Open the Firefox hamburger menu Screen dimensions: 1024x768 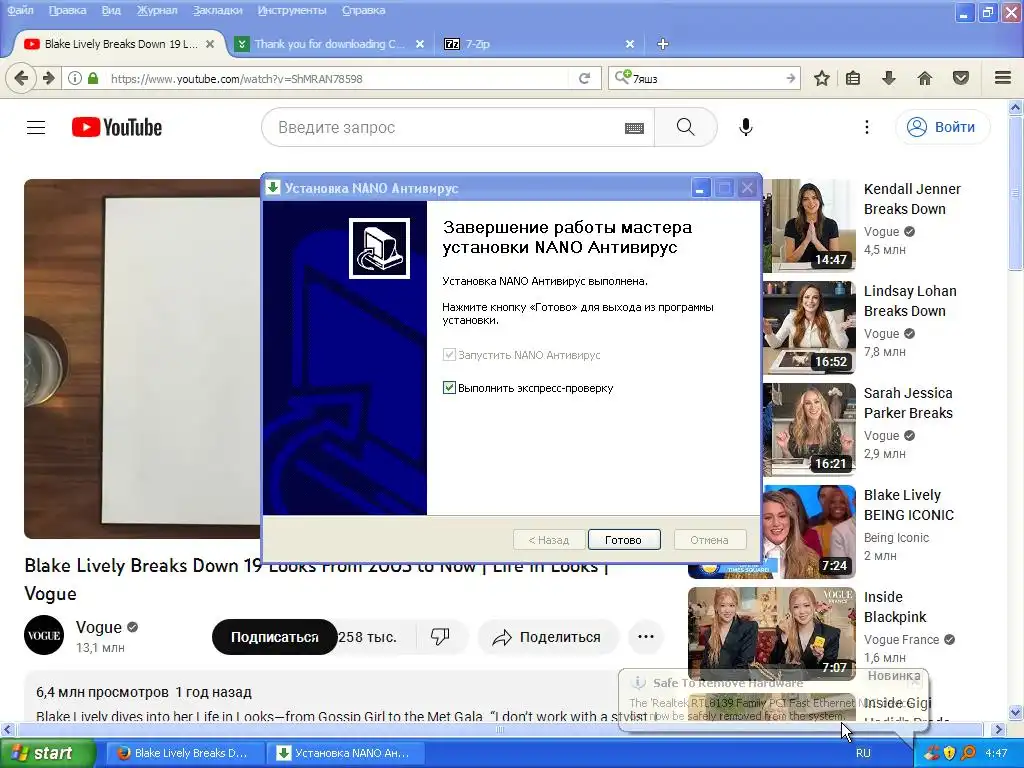tap(1003, 78)
